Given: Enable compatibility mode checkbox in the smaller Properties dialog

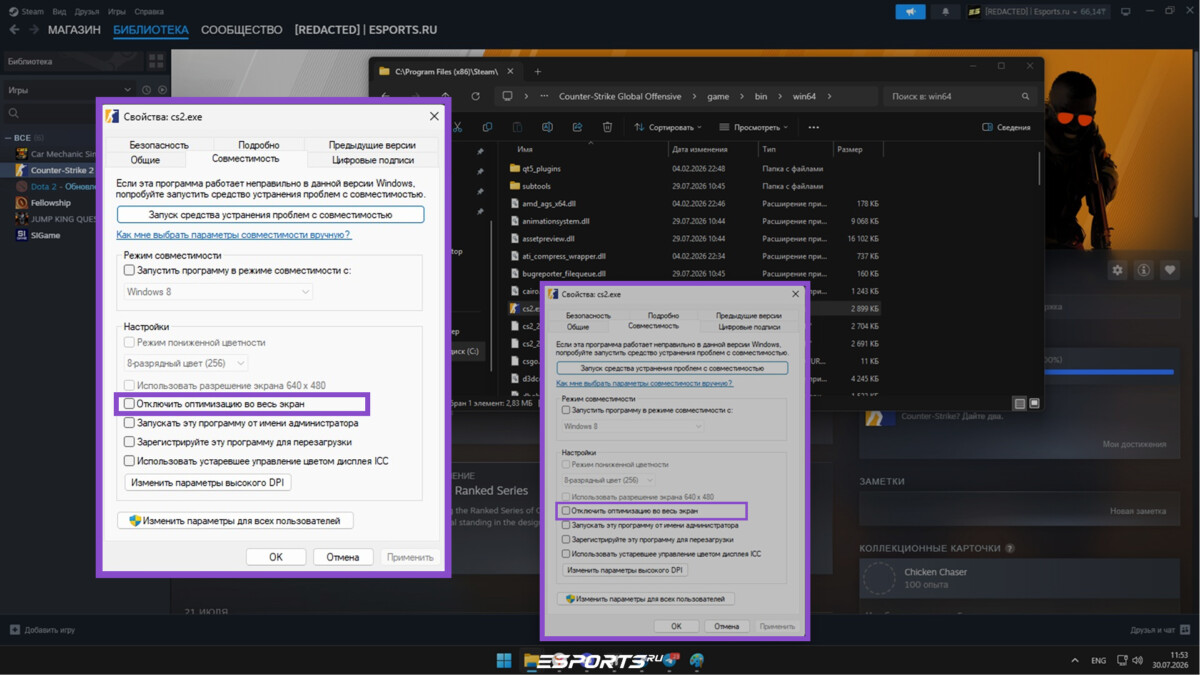Looking at the screenshot, I should click(566, 410).
